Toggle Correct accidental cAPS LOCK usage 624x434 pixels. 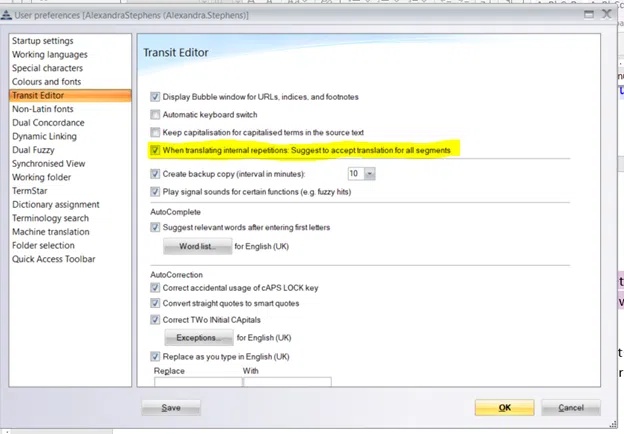(155, 288)
